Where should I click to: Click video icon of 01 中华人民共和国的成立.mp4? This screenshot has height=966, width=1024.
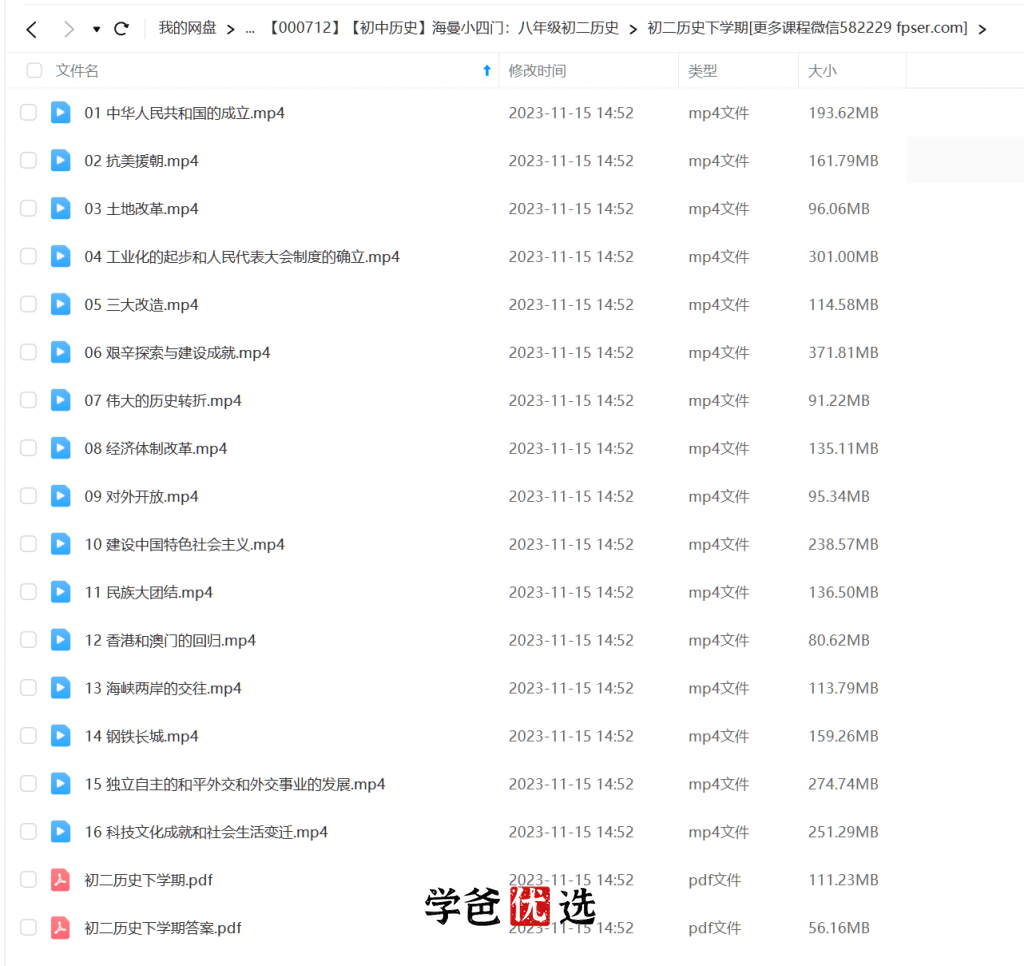(61, 112)
